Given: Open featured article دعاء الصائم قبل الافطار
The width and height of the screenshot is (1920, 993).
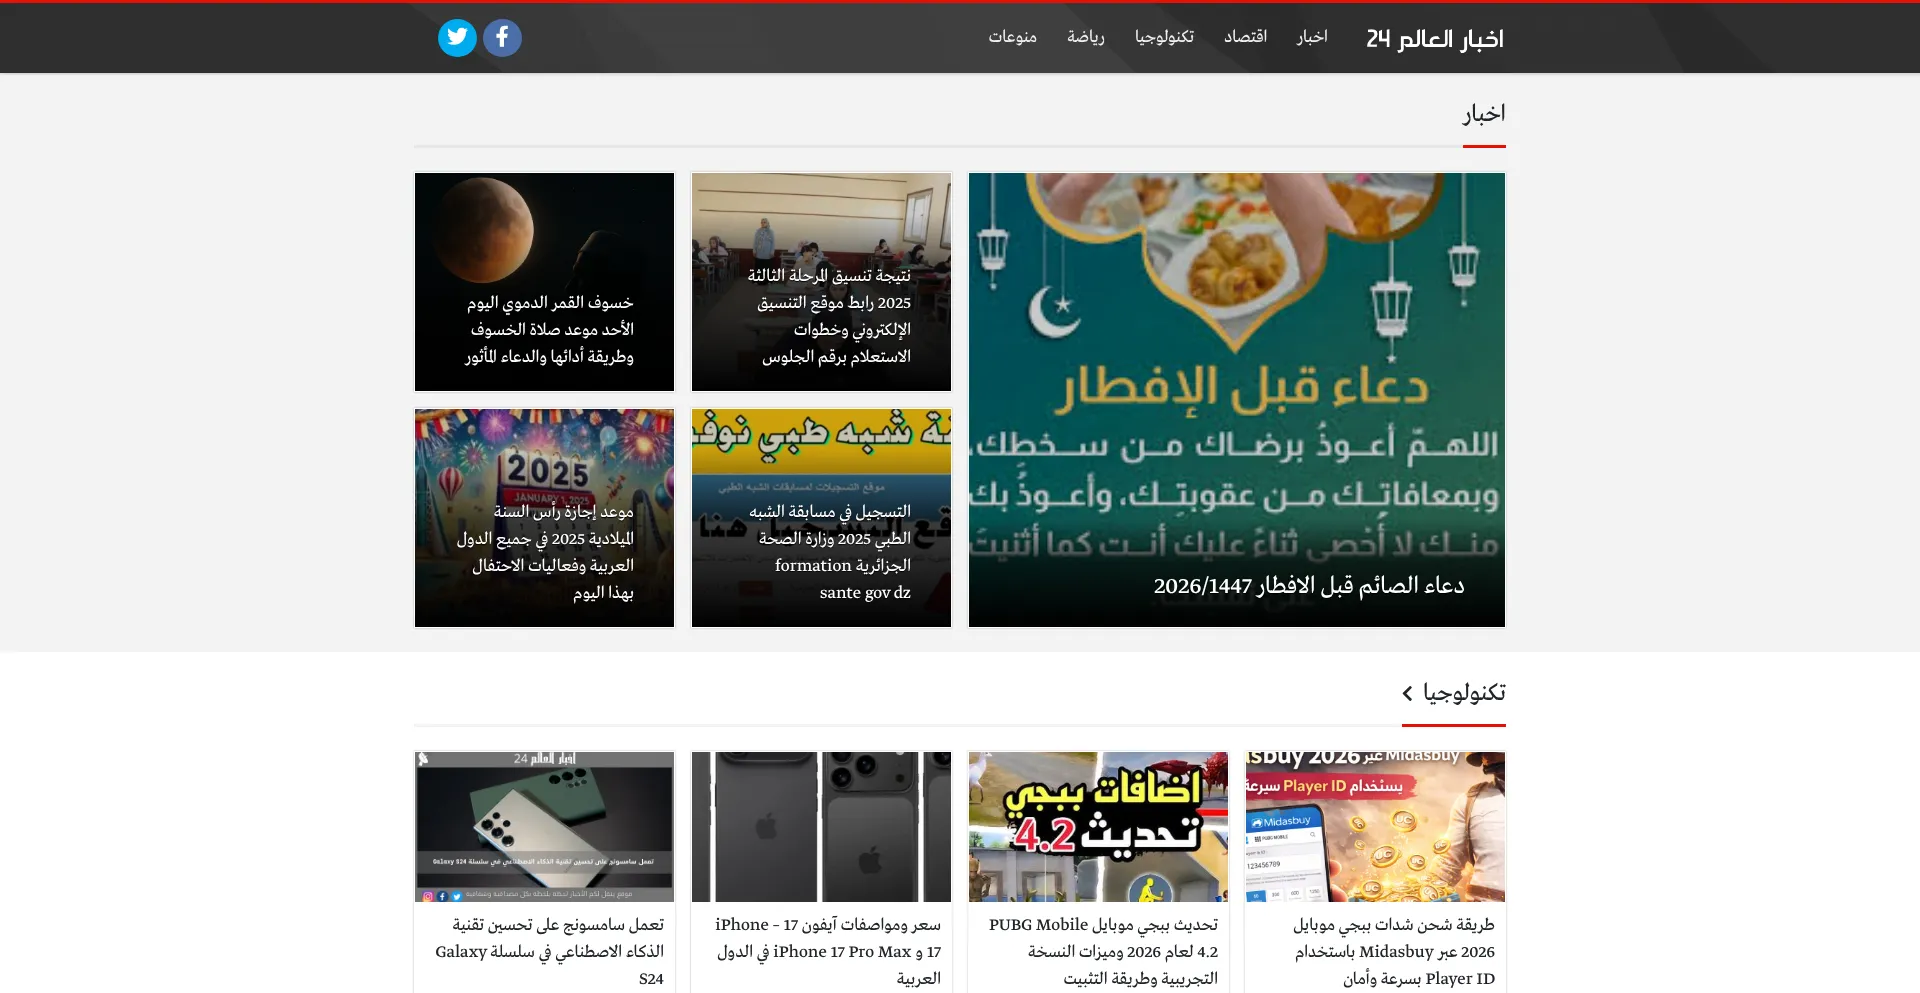Looking at the screenshot, I should (x=1237, y=400).
